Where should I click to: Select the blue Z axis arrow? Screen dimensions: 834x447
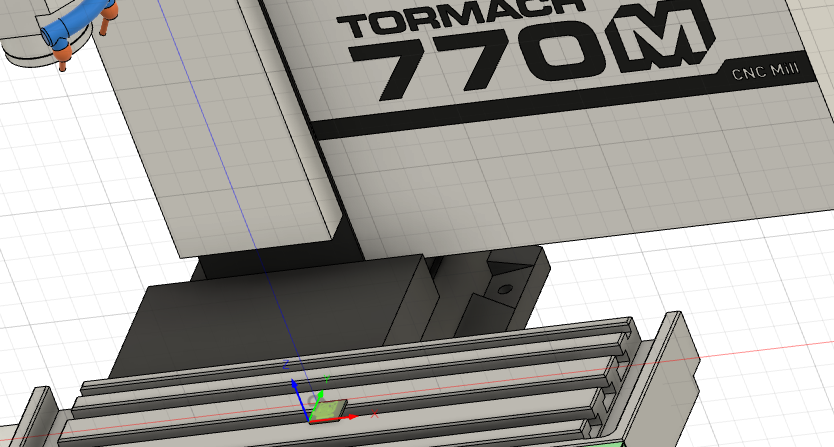[x=300, y=400]
